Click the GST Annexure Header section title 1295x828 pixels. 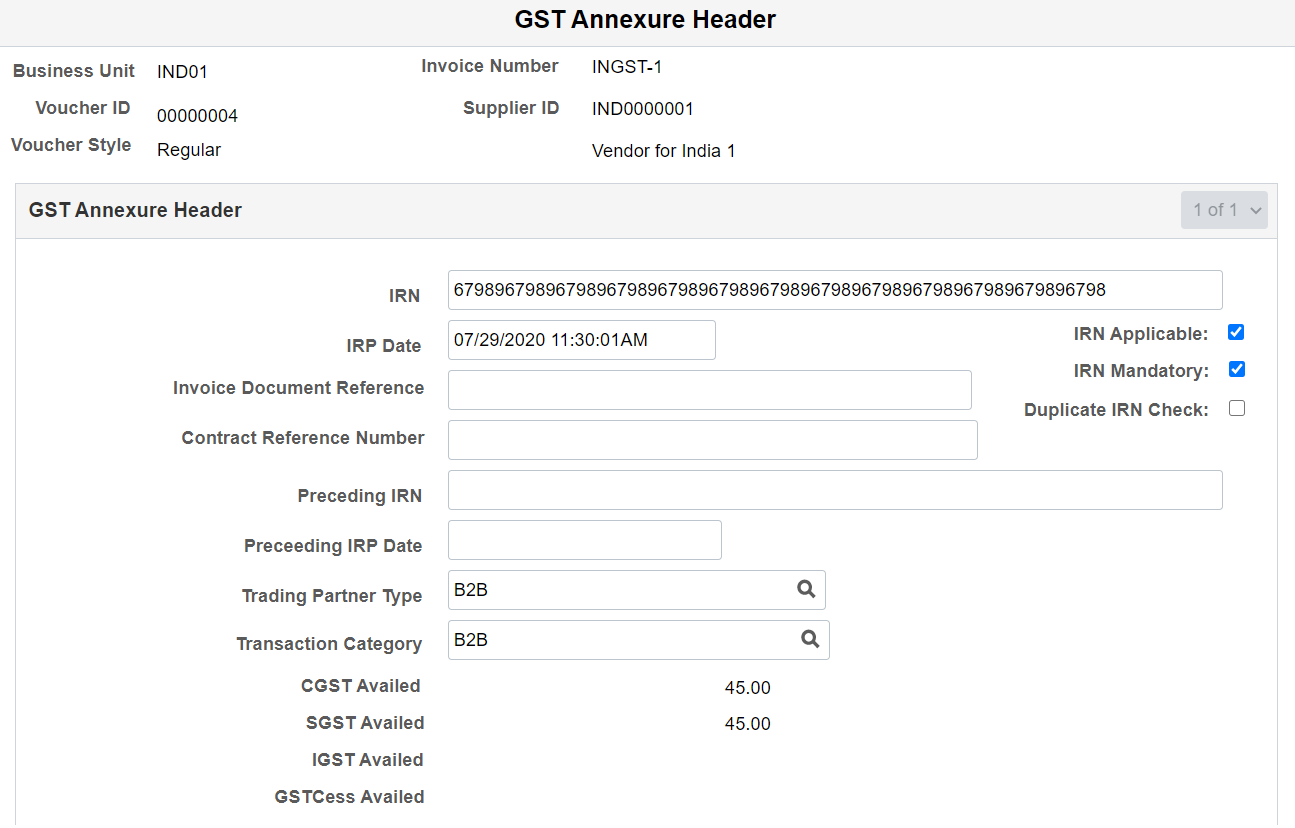point(135,210)
